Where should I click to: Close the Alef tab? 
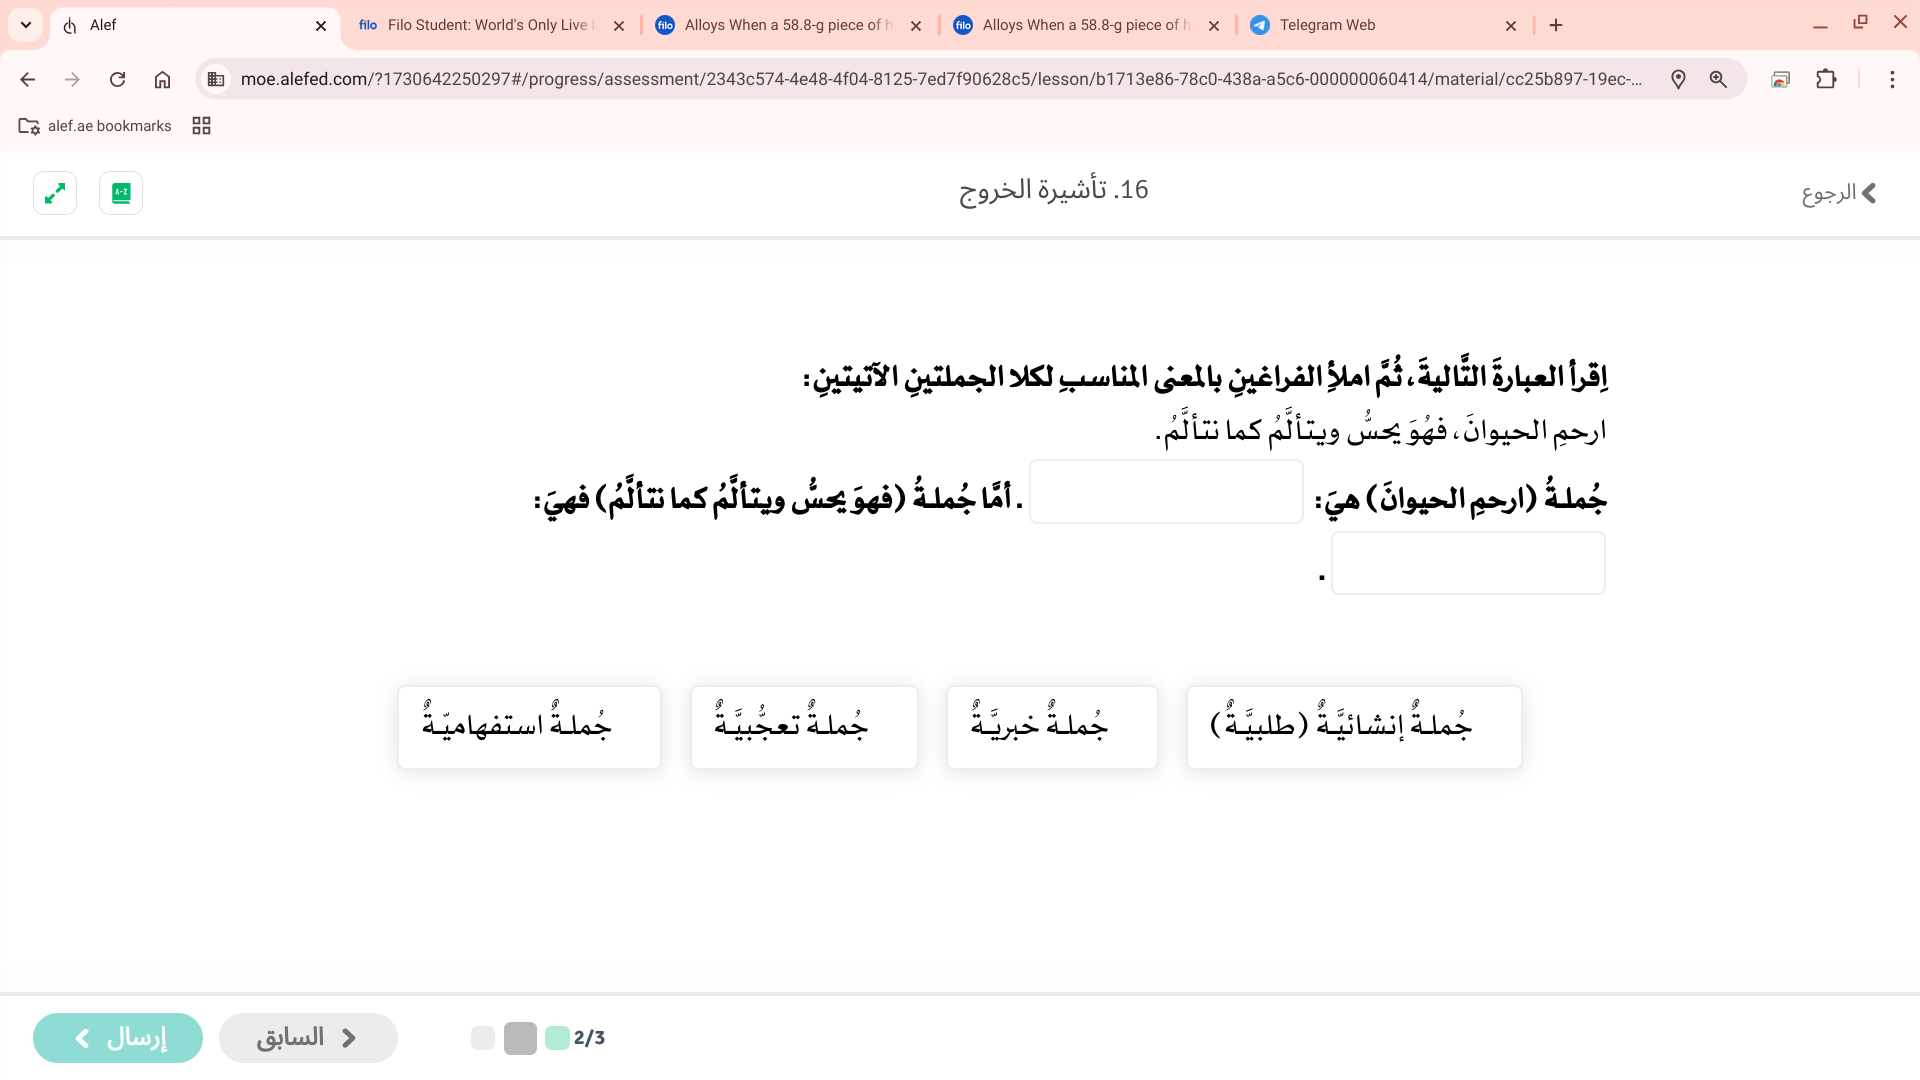tap(321, 26)
